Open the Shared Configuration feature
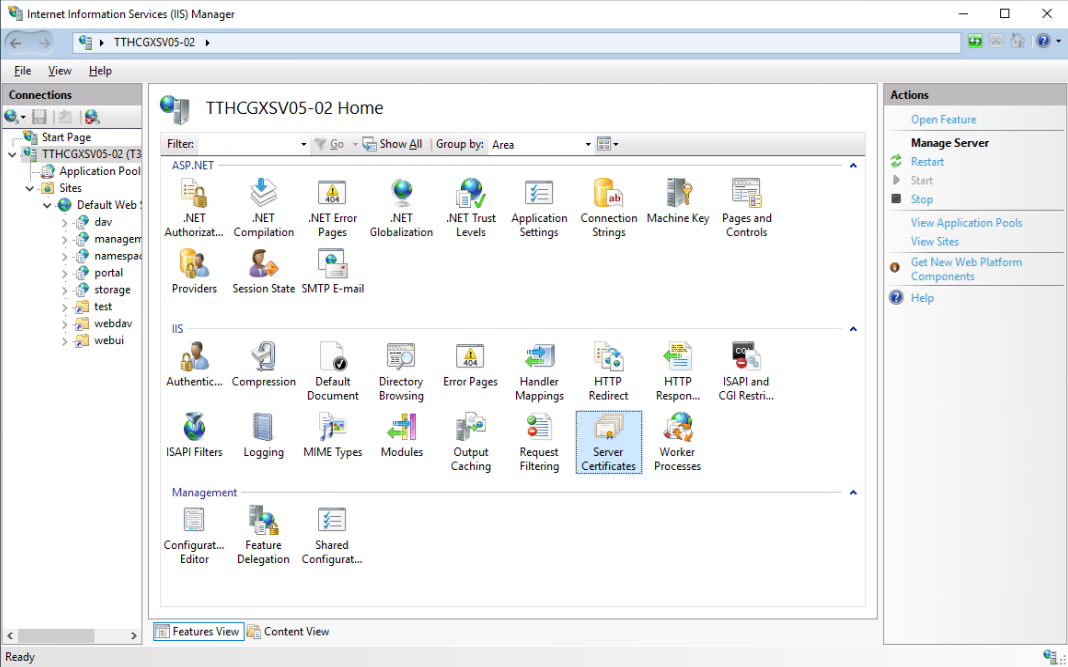This screenshot has height=667, width=1068. pyautogui.click(x=332, y=535)
